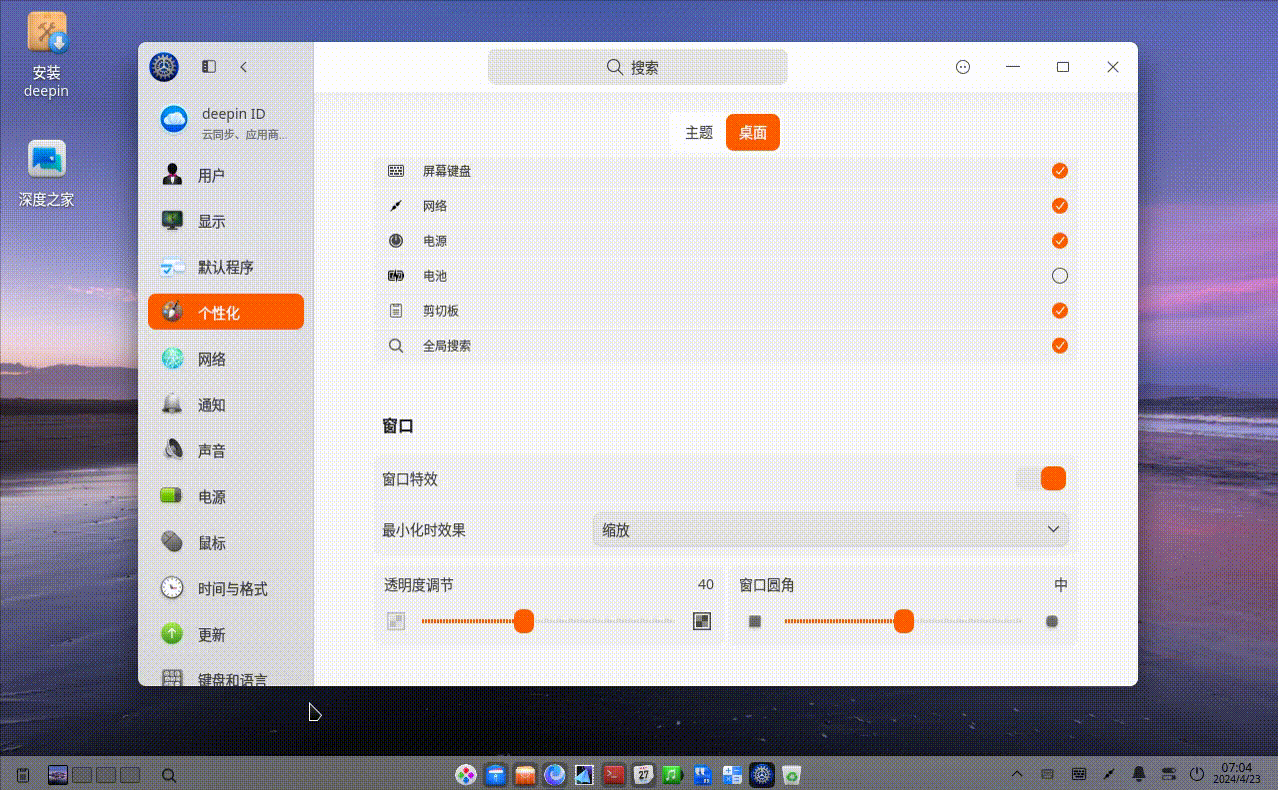Screen dimensions: 1278x790
Task: Disable the 剪切板 plugin toggle
Action: [x=1059, y=310]
